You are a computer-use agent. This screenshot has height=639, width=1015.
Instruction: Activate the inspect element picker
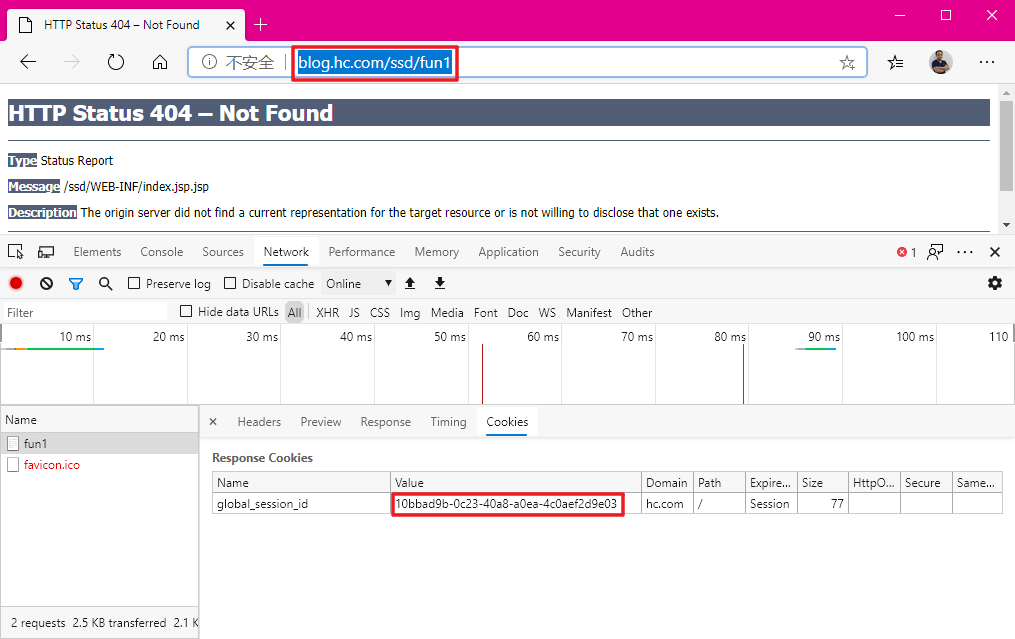coord(16,252)
